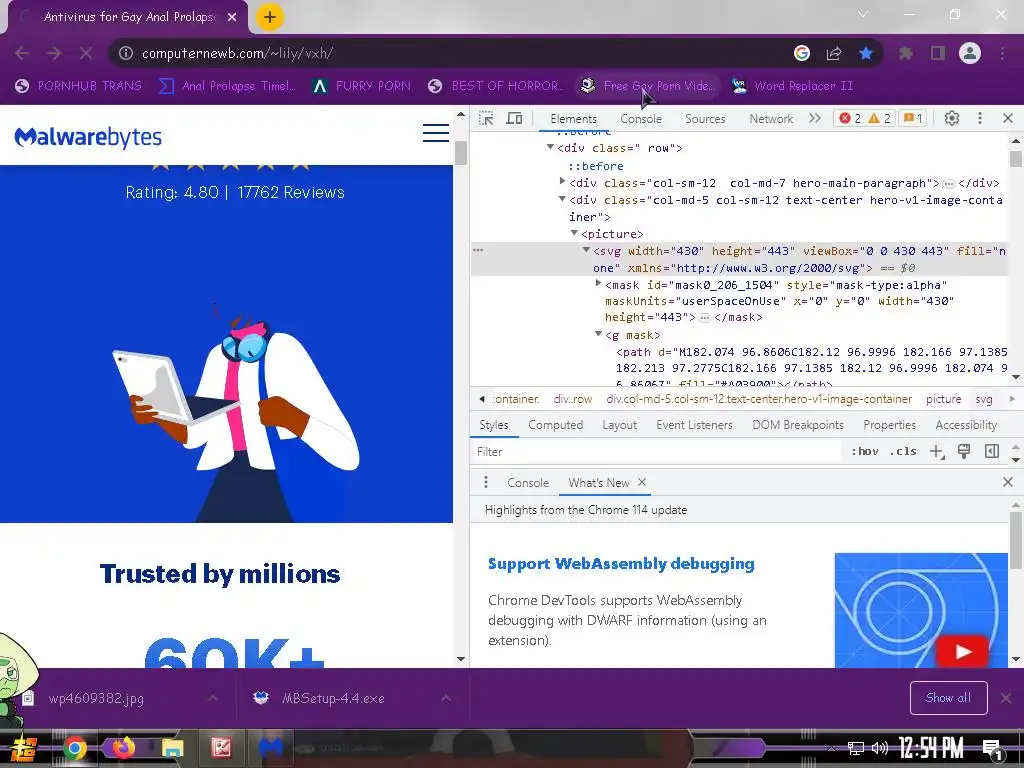This screenshot has width=1024, height=768.
Task: Toggle the computed styles sidebar pane
Action: [x=991, y=451]
